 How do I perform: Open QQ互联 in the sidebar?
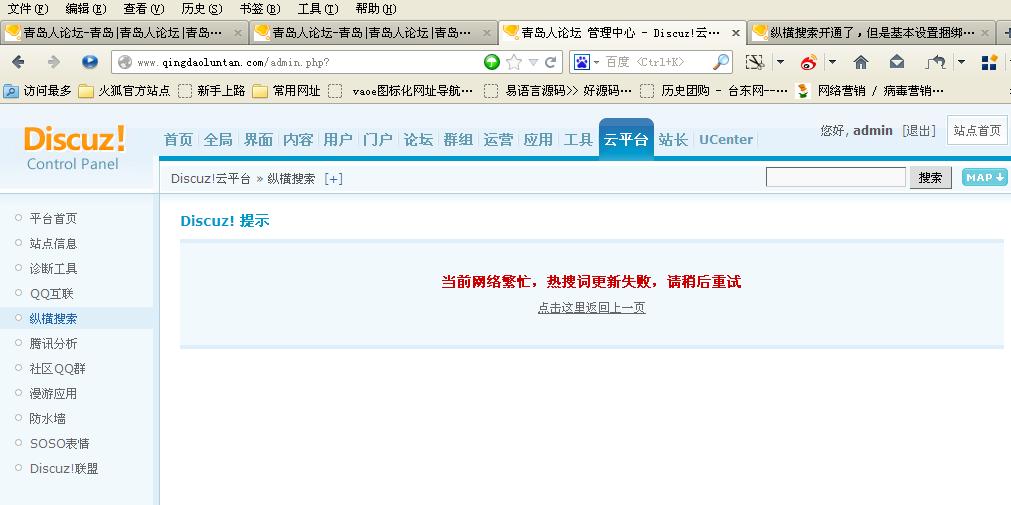pyautogui.click(x=52, y=293)
